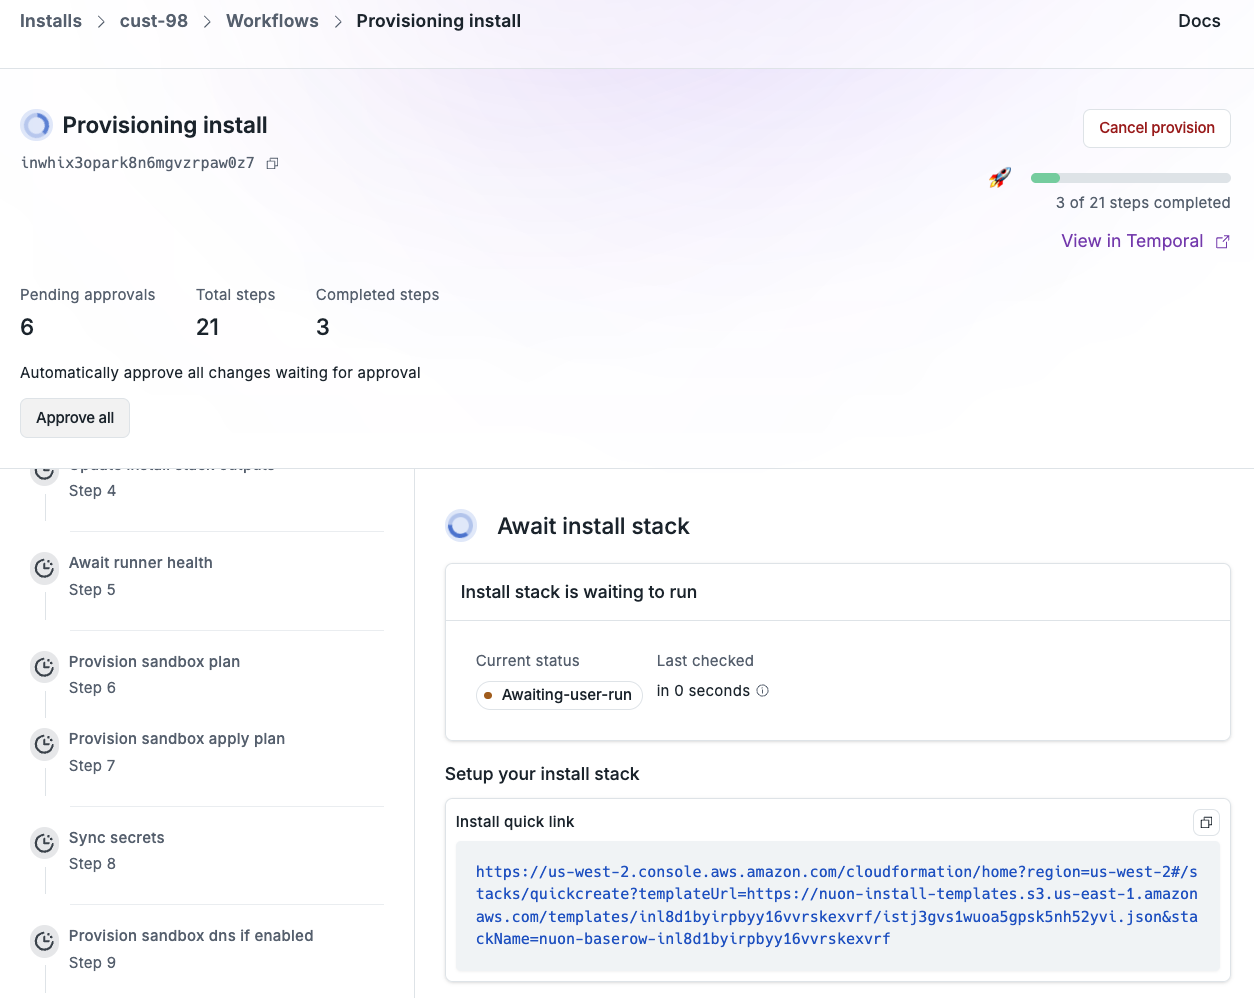Open the cust-98 breadcrumb
This screenshot has height=998, width=1254.
coord(153,20)
